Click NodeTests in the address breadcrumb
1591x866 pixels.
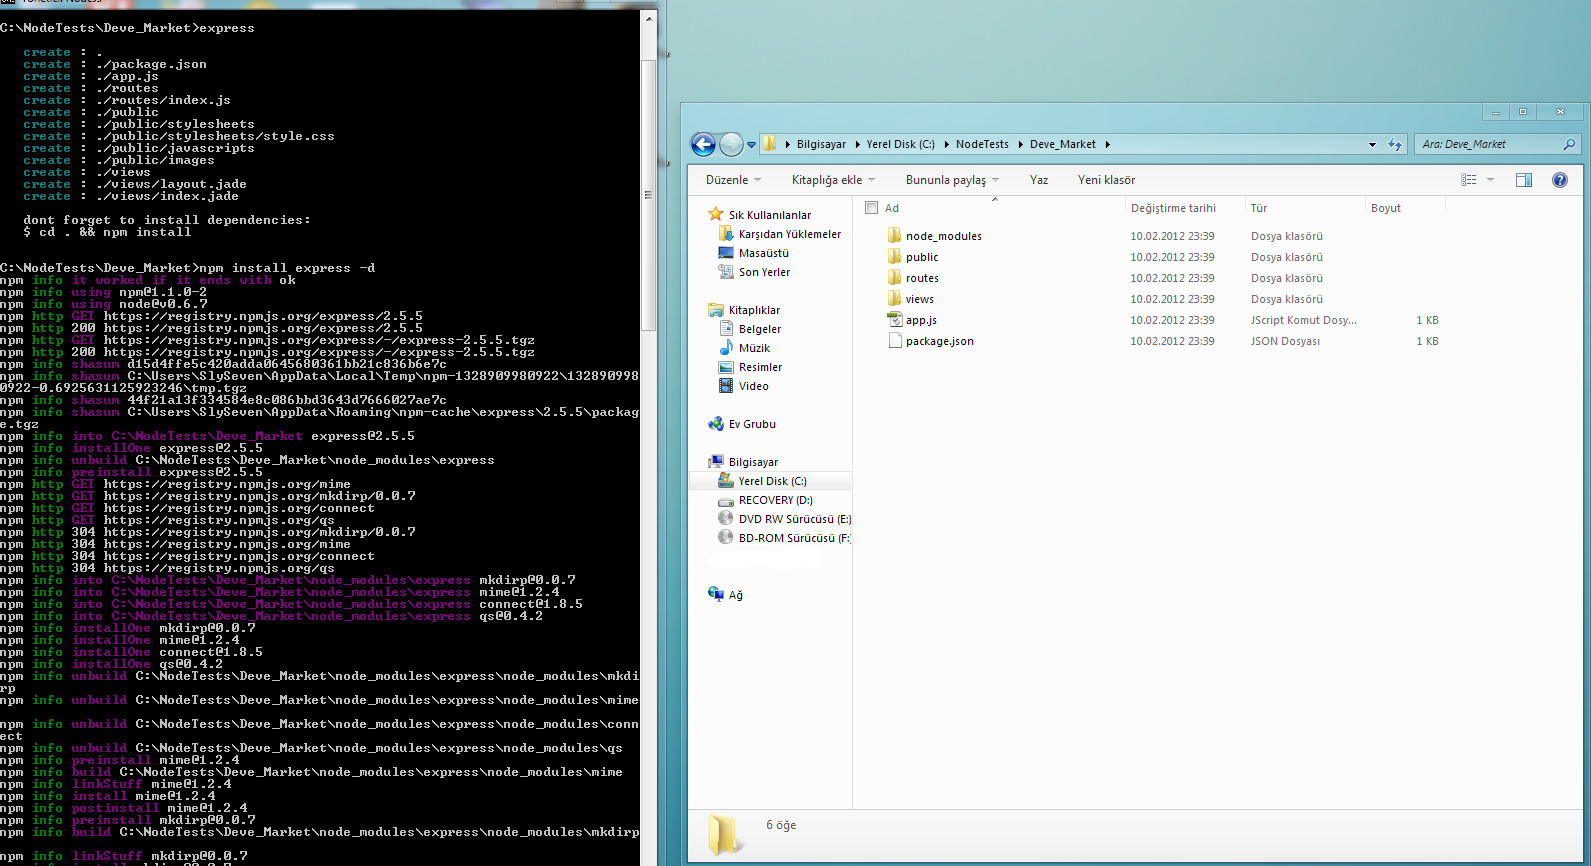click(982, 145)
